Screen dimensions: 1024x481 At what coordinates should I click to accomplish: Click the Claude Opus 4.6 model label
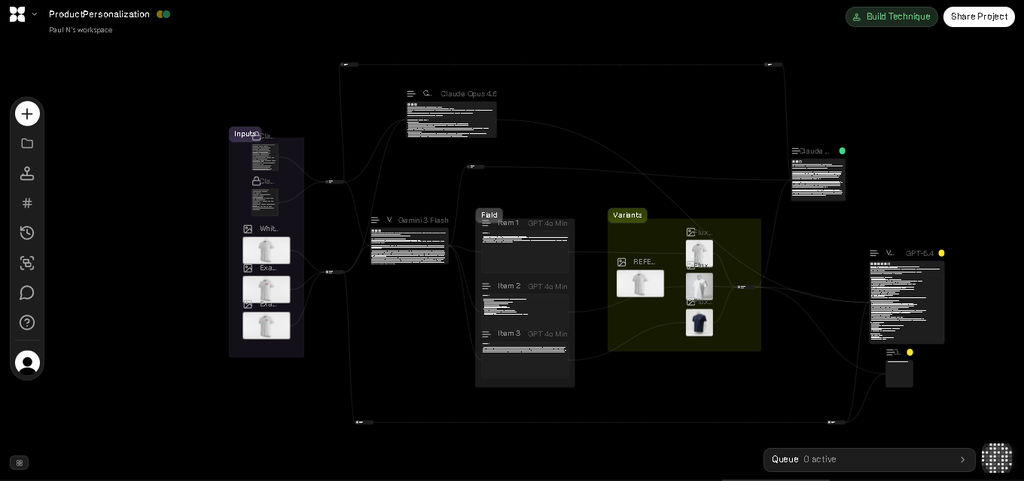tap(468, 94)
